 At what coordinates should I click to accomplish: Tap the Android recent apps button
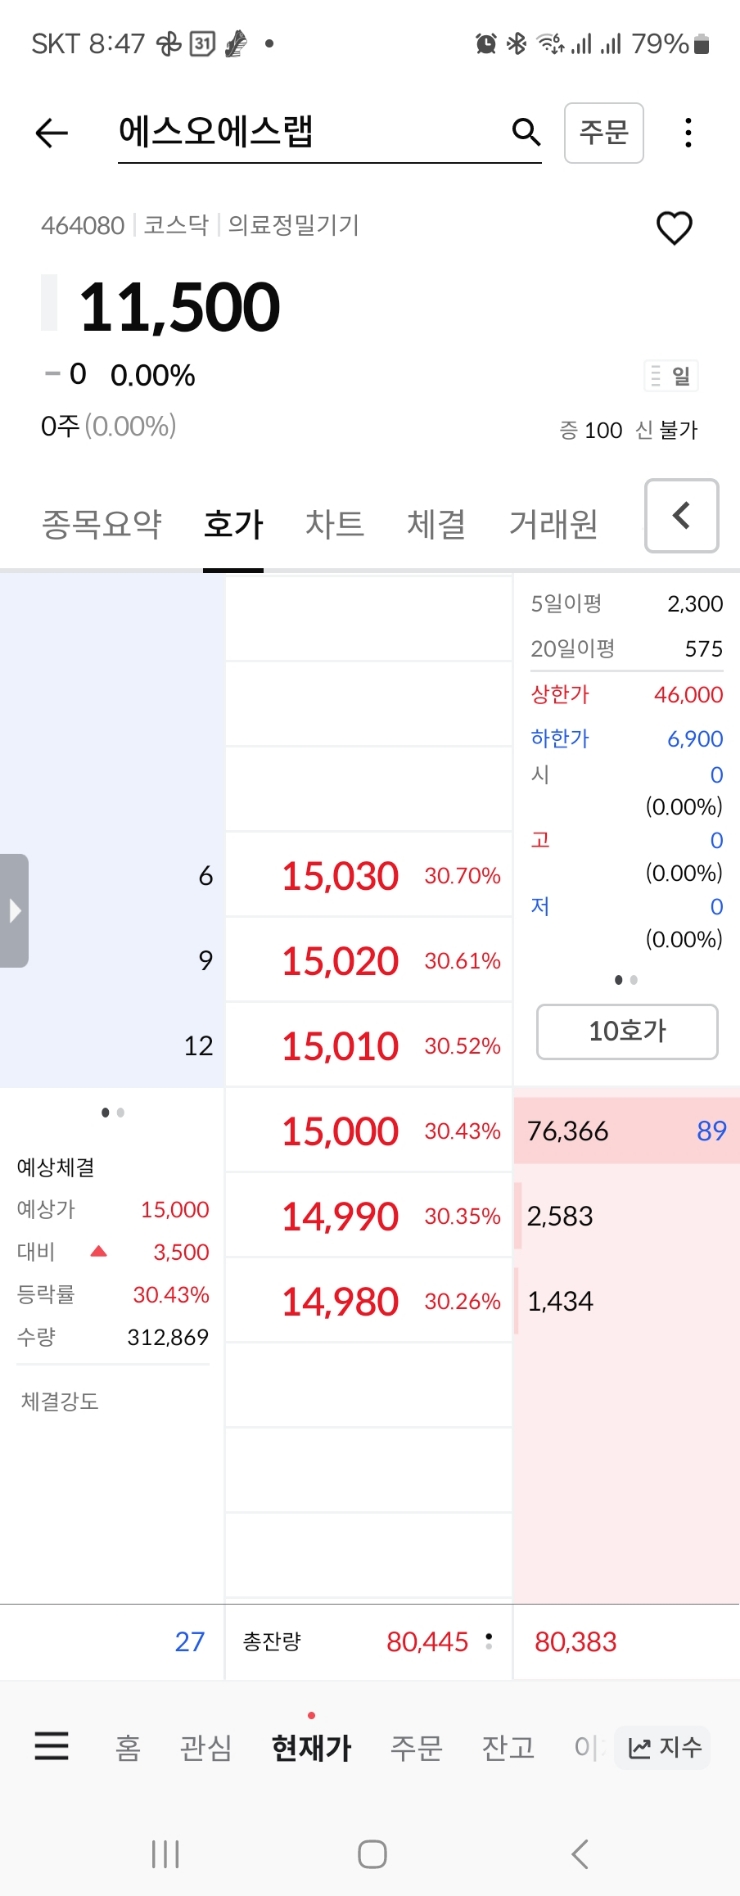click(165, 1854)
